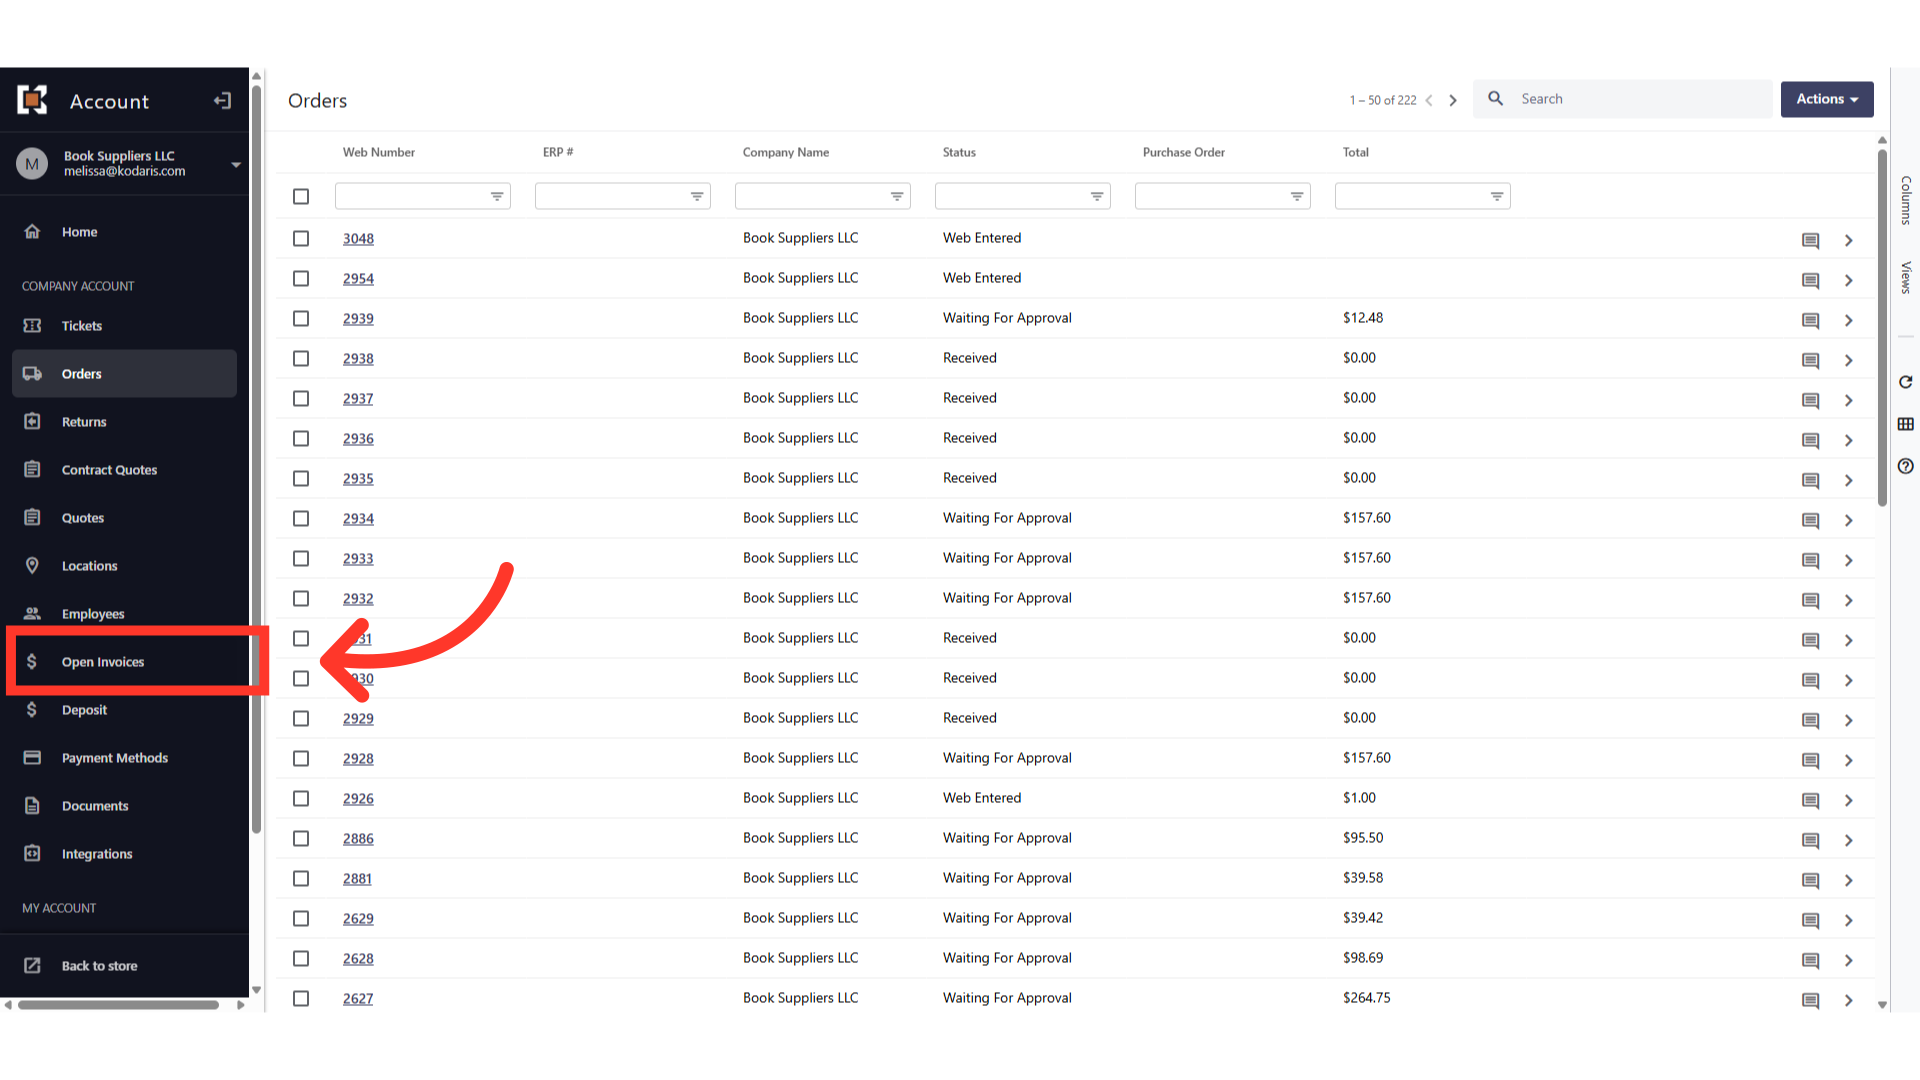1920x1080 pixels.
Task: Click the collapse sidebar icon next to Account
Action: click(222, 101)
